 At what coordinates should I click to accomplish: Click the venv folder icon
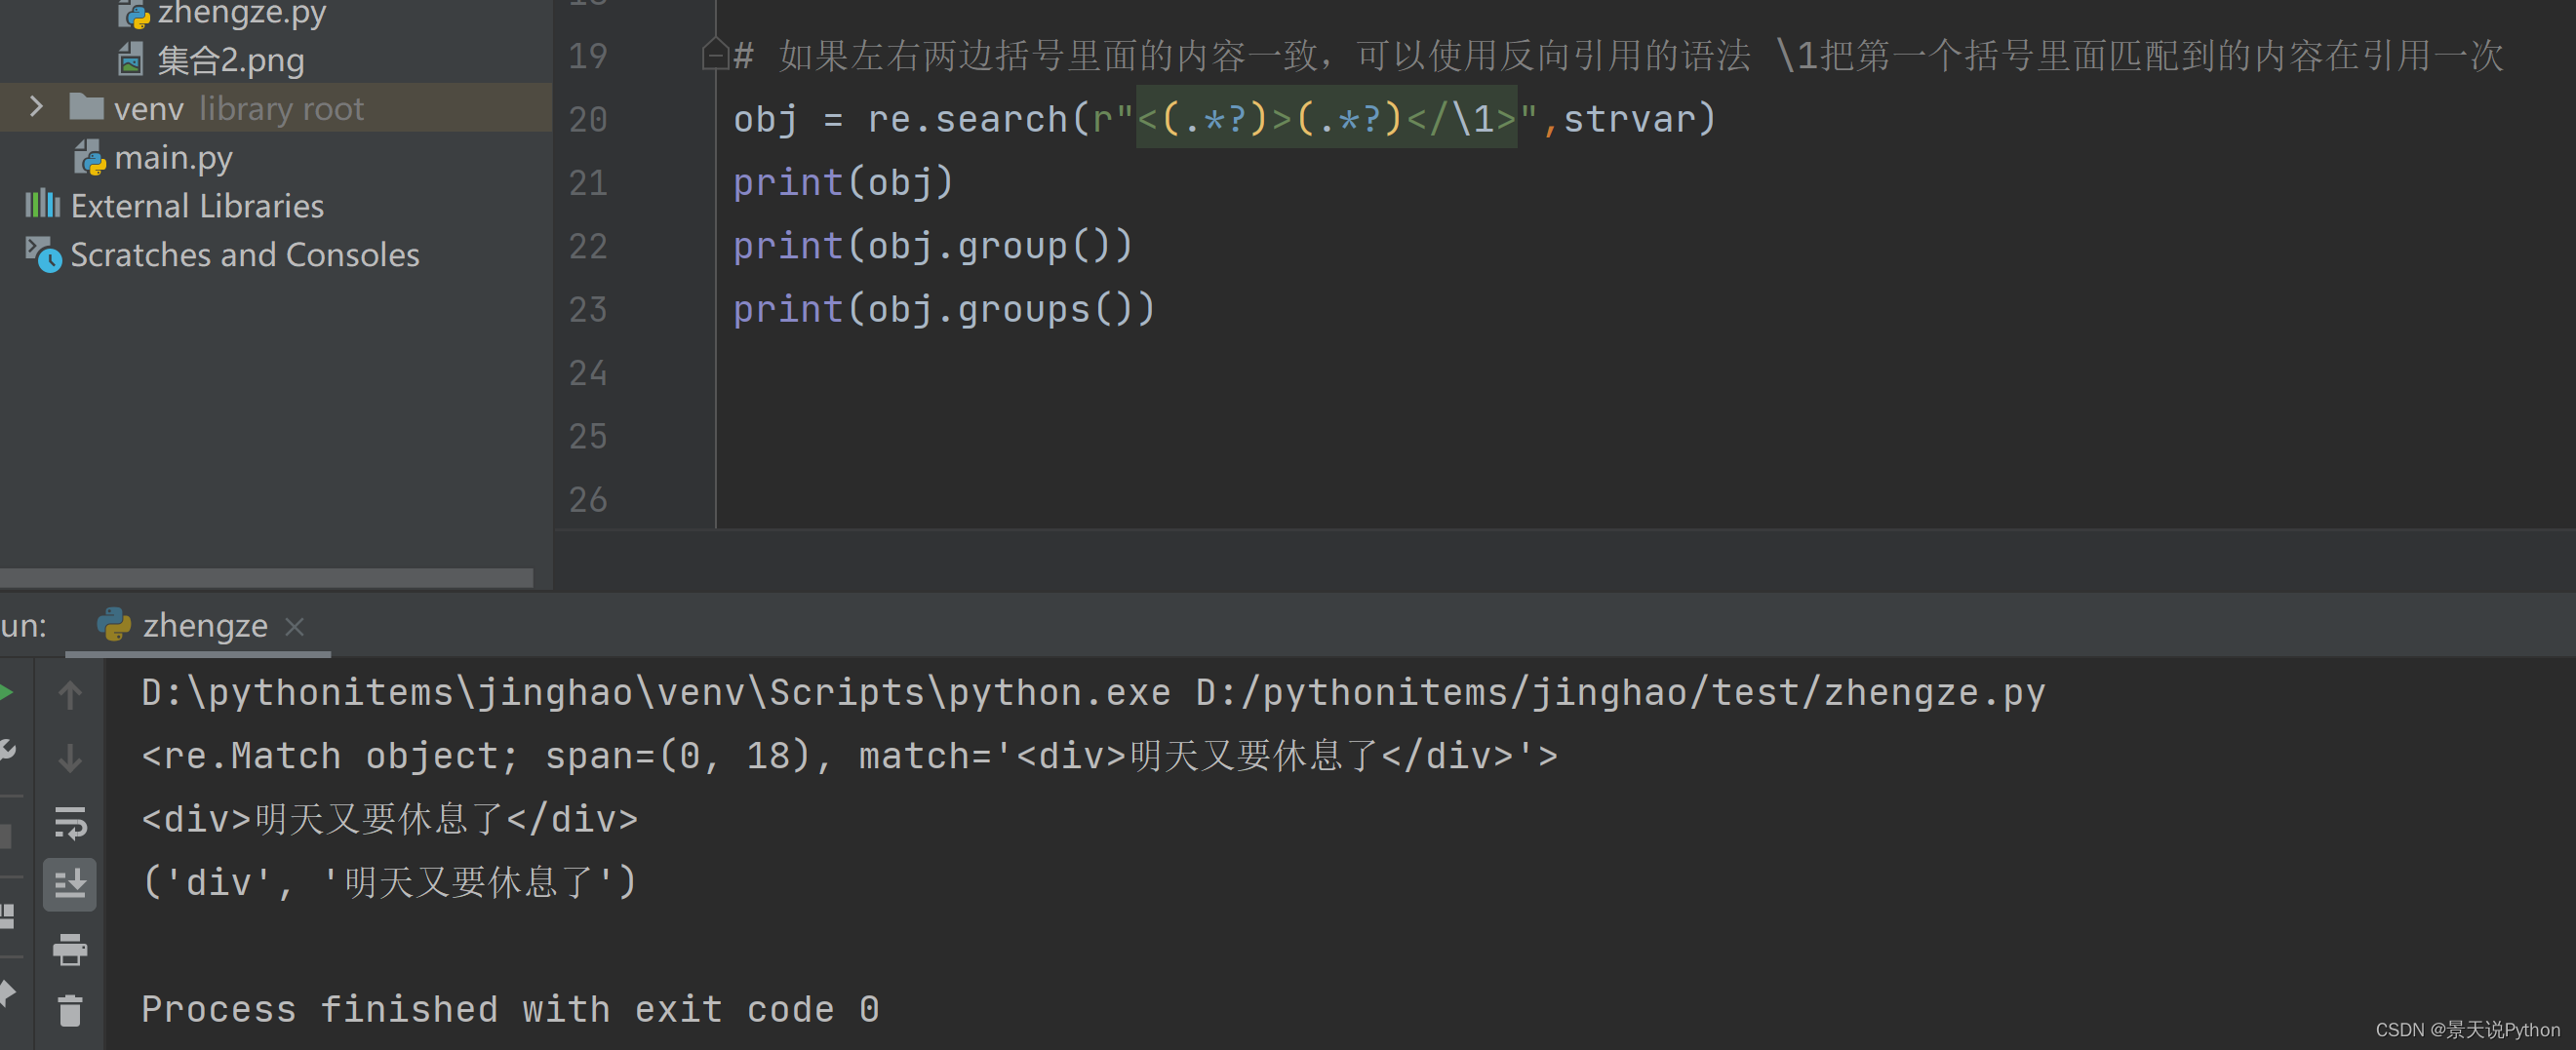tap(87, 106)
